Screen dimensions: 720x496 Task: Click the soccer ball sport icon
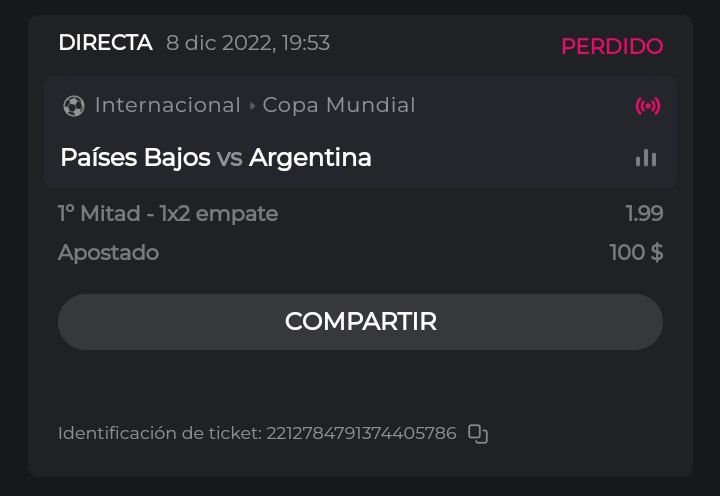[x=73, y=105]
